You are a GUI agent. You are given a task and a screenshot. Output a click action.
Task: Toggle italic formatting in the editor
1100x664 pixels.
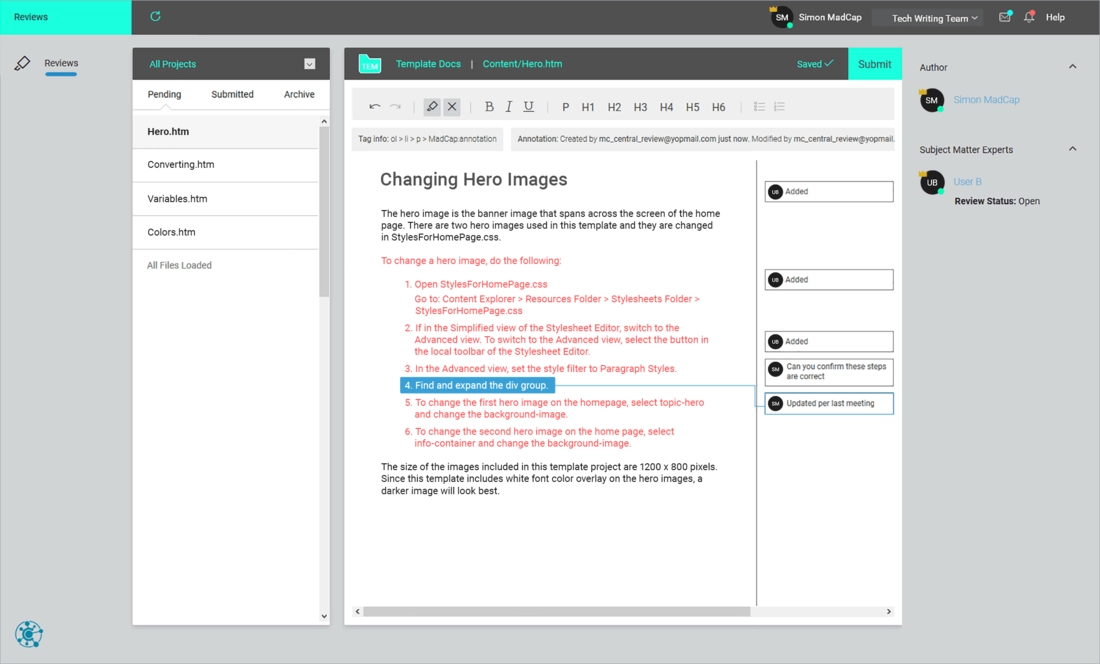(509, 106)
